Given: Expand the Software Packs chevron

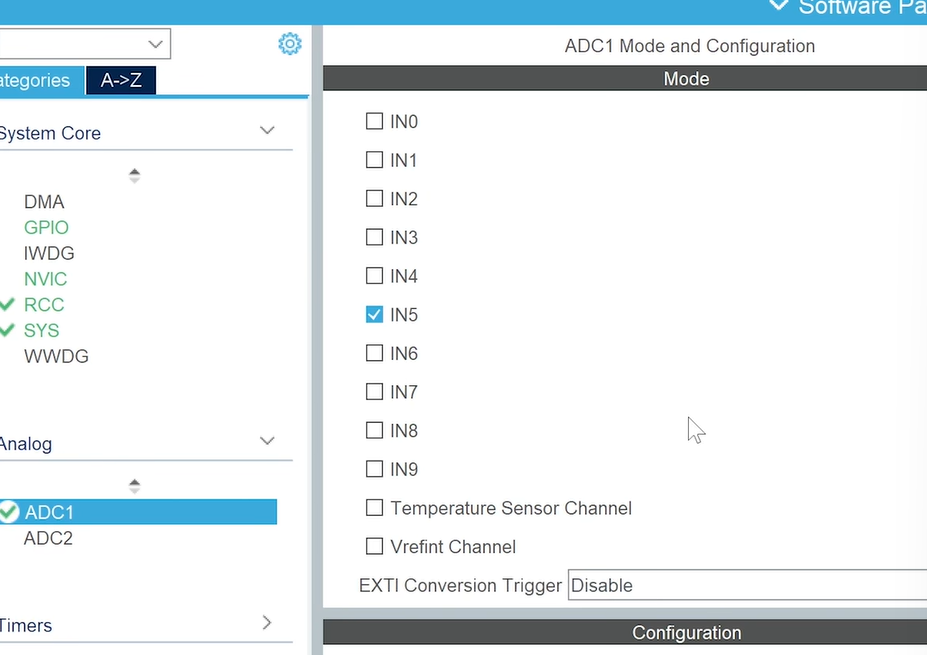Looking at the screenshot, I should tap(779, 5).
